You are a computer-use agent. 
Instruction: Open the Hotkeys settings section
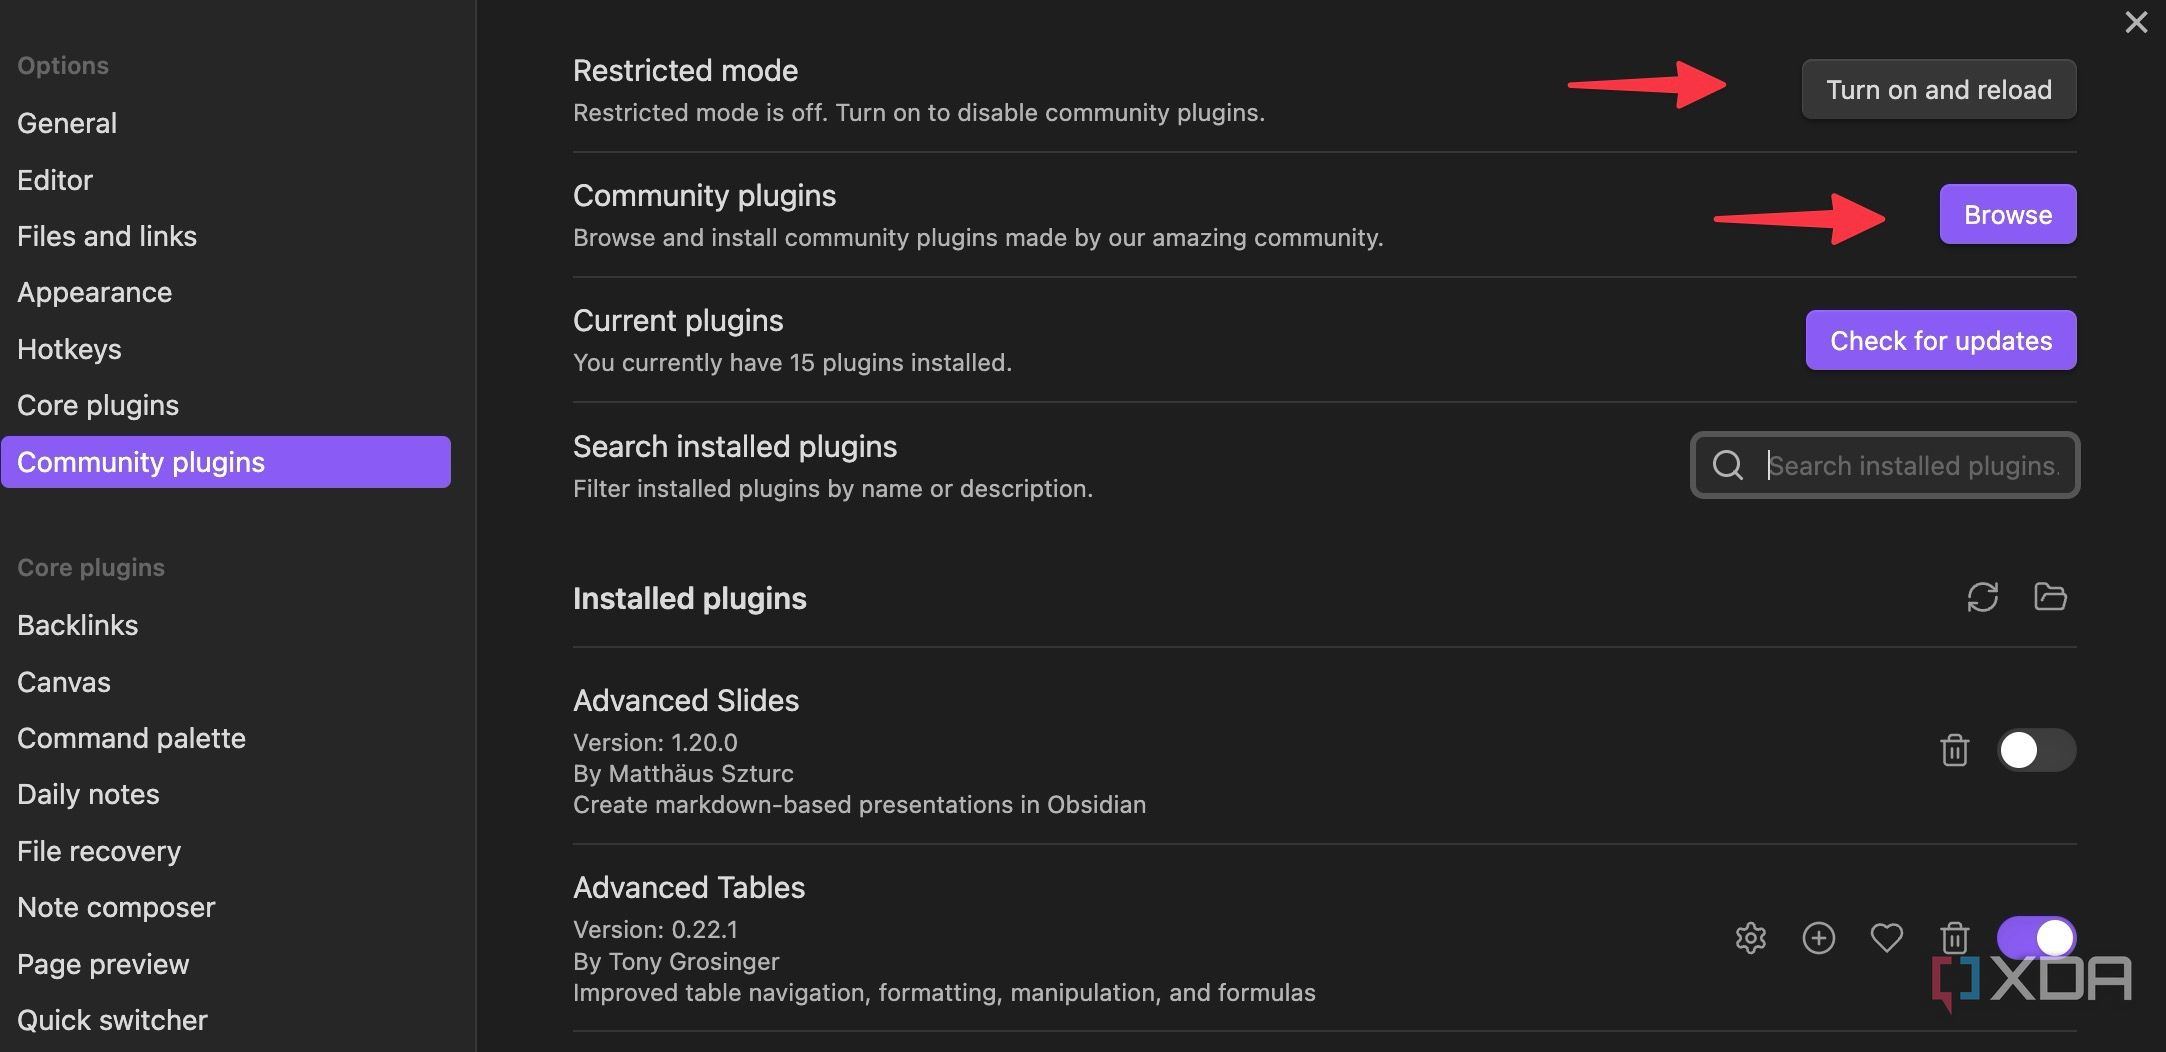tap(69, 349)
